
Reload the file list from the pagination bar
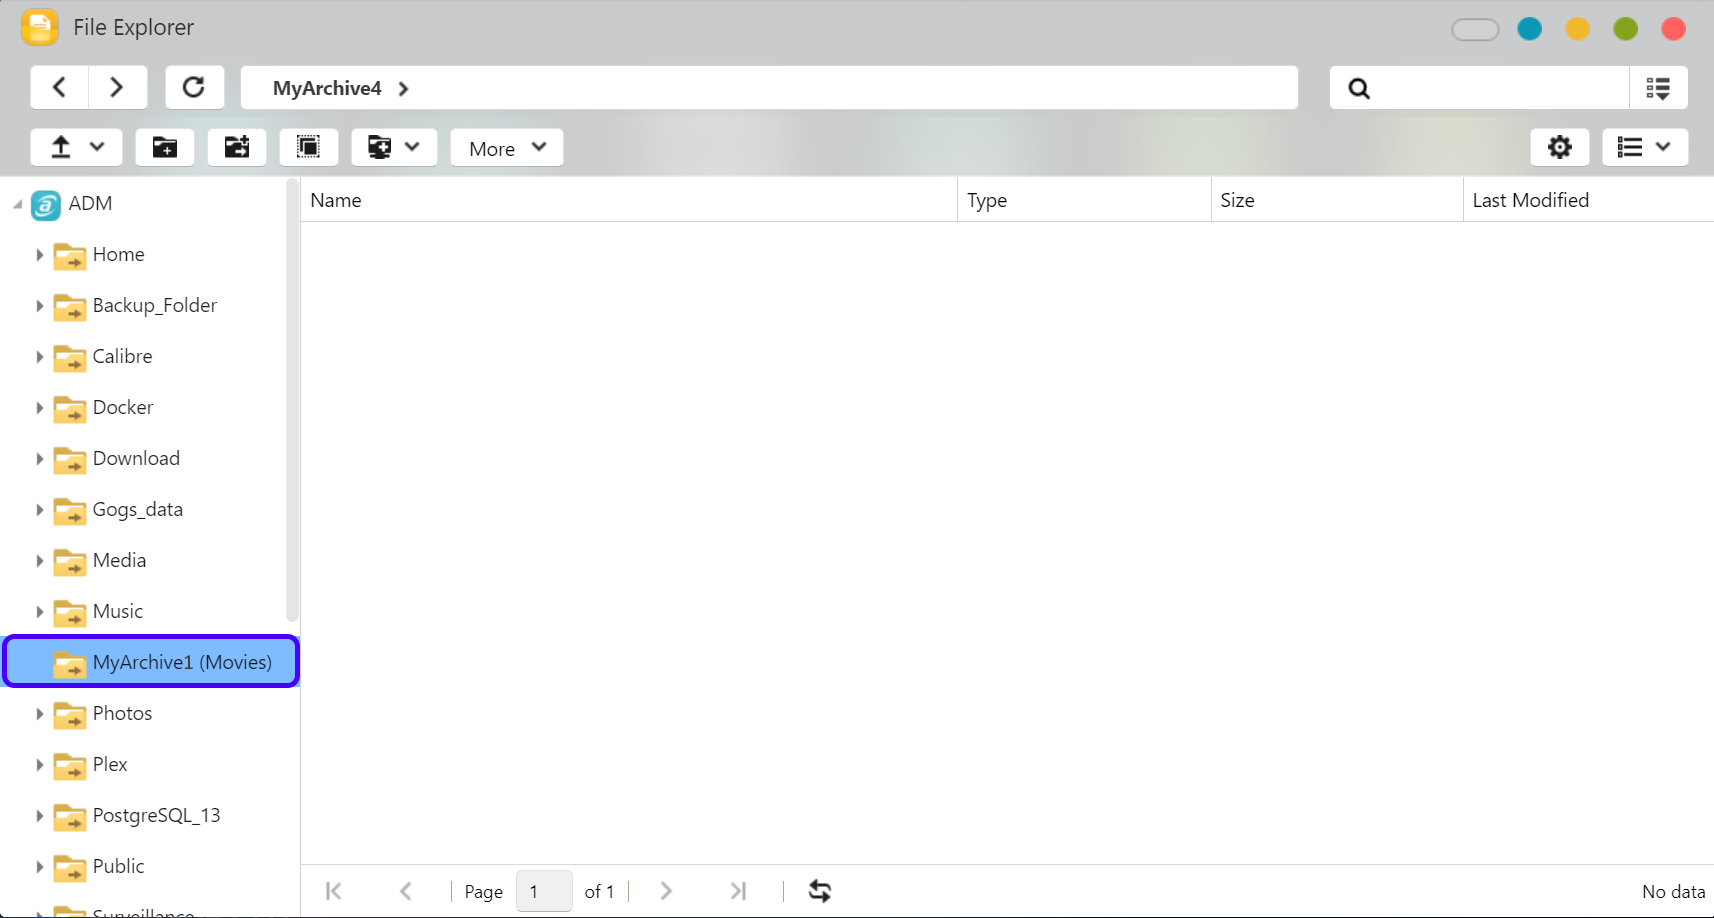pos(820,891)
